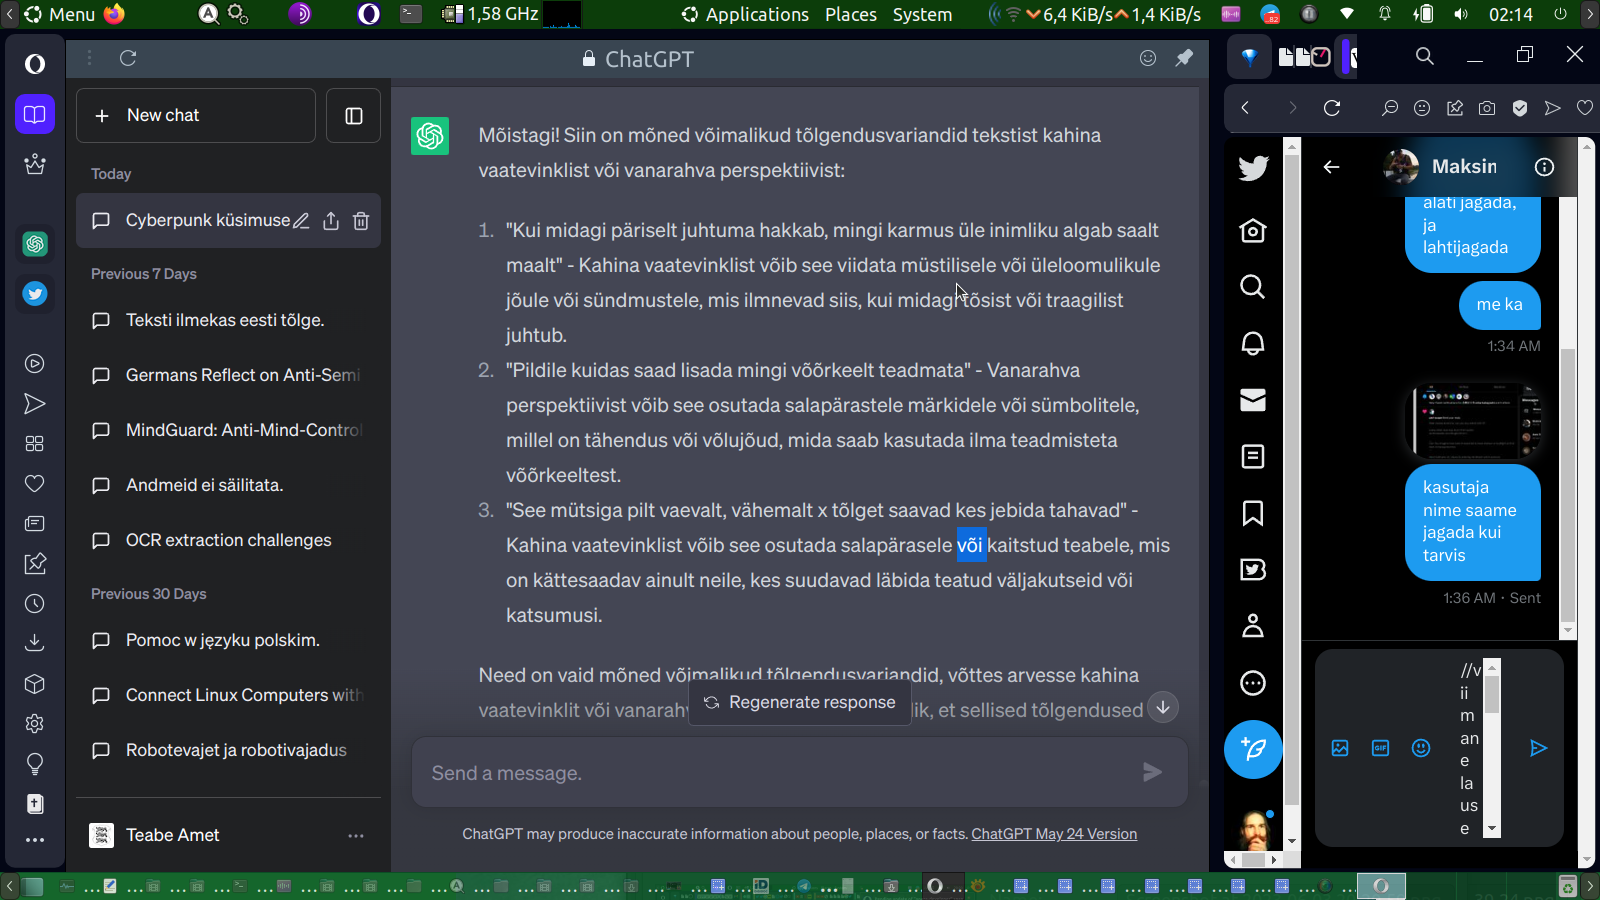Screen dimensions: 1600x900
Task: Take a snapshot with the camera icon
Action: pyautogui.click(x=1488, y=108)
